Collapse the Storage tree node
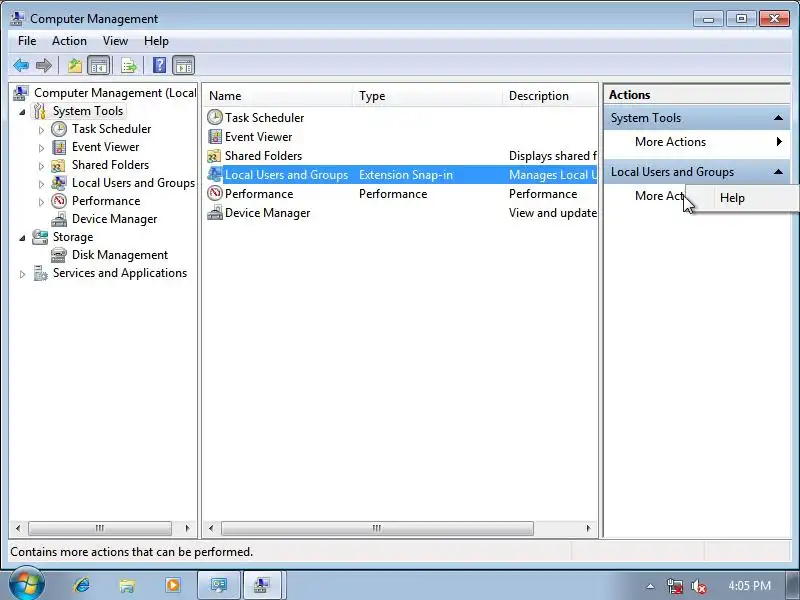The width and height of the screenshot is (800, 600). click(22, 238)
